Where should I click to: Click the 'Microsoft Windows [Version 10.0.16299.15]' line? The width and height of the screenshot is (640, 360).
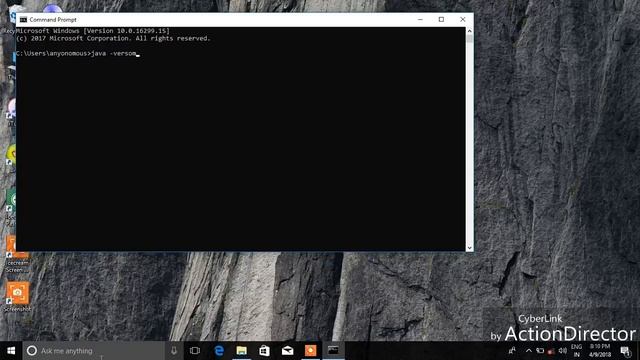point(93,31)
